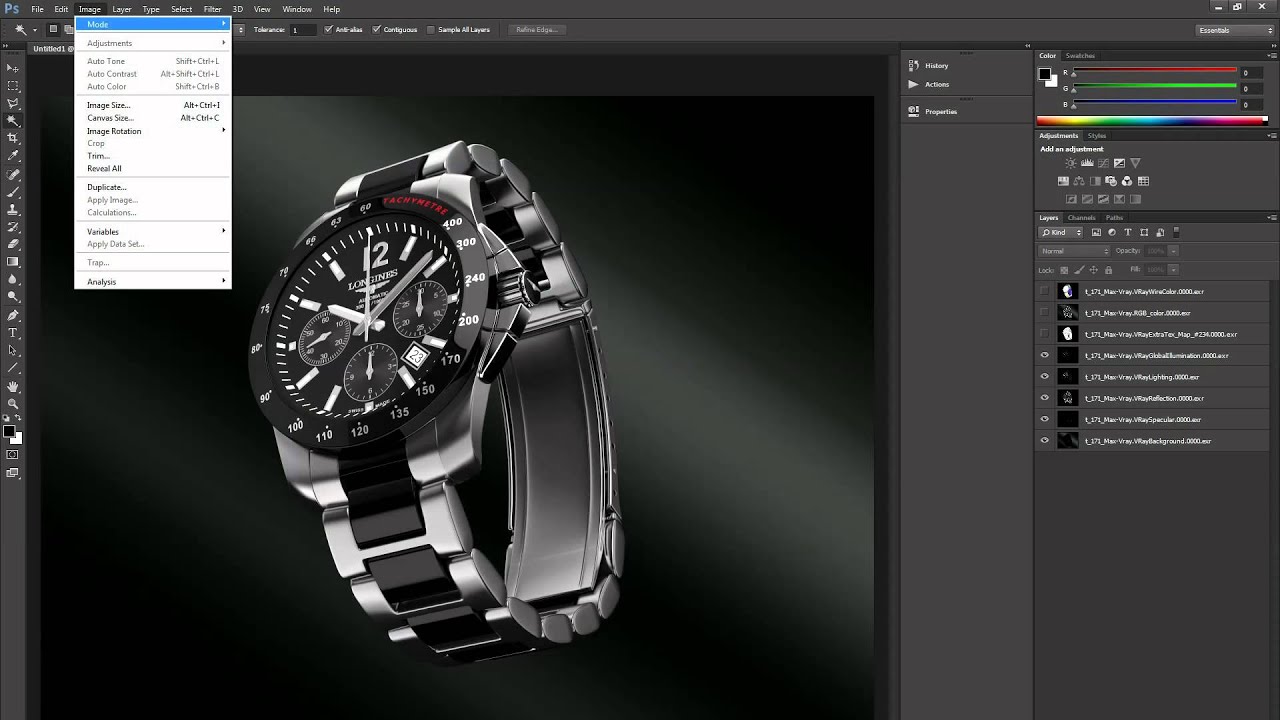1280x720 pixels.
Task: Click the Refine Edge button
Action: tap(535, 30)
